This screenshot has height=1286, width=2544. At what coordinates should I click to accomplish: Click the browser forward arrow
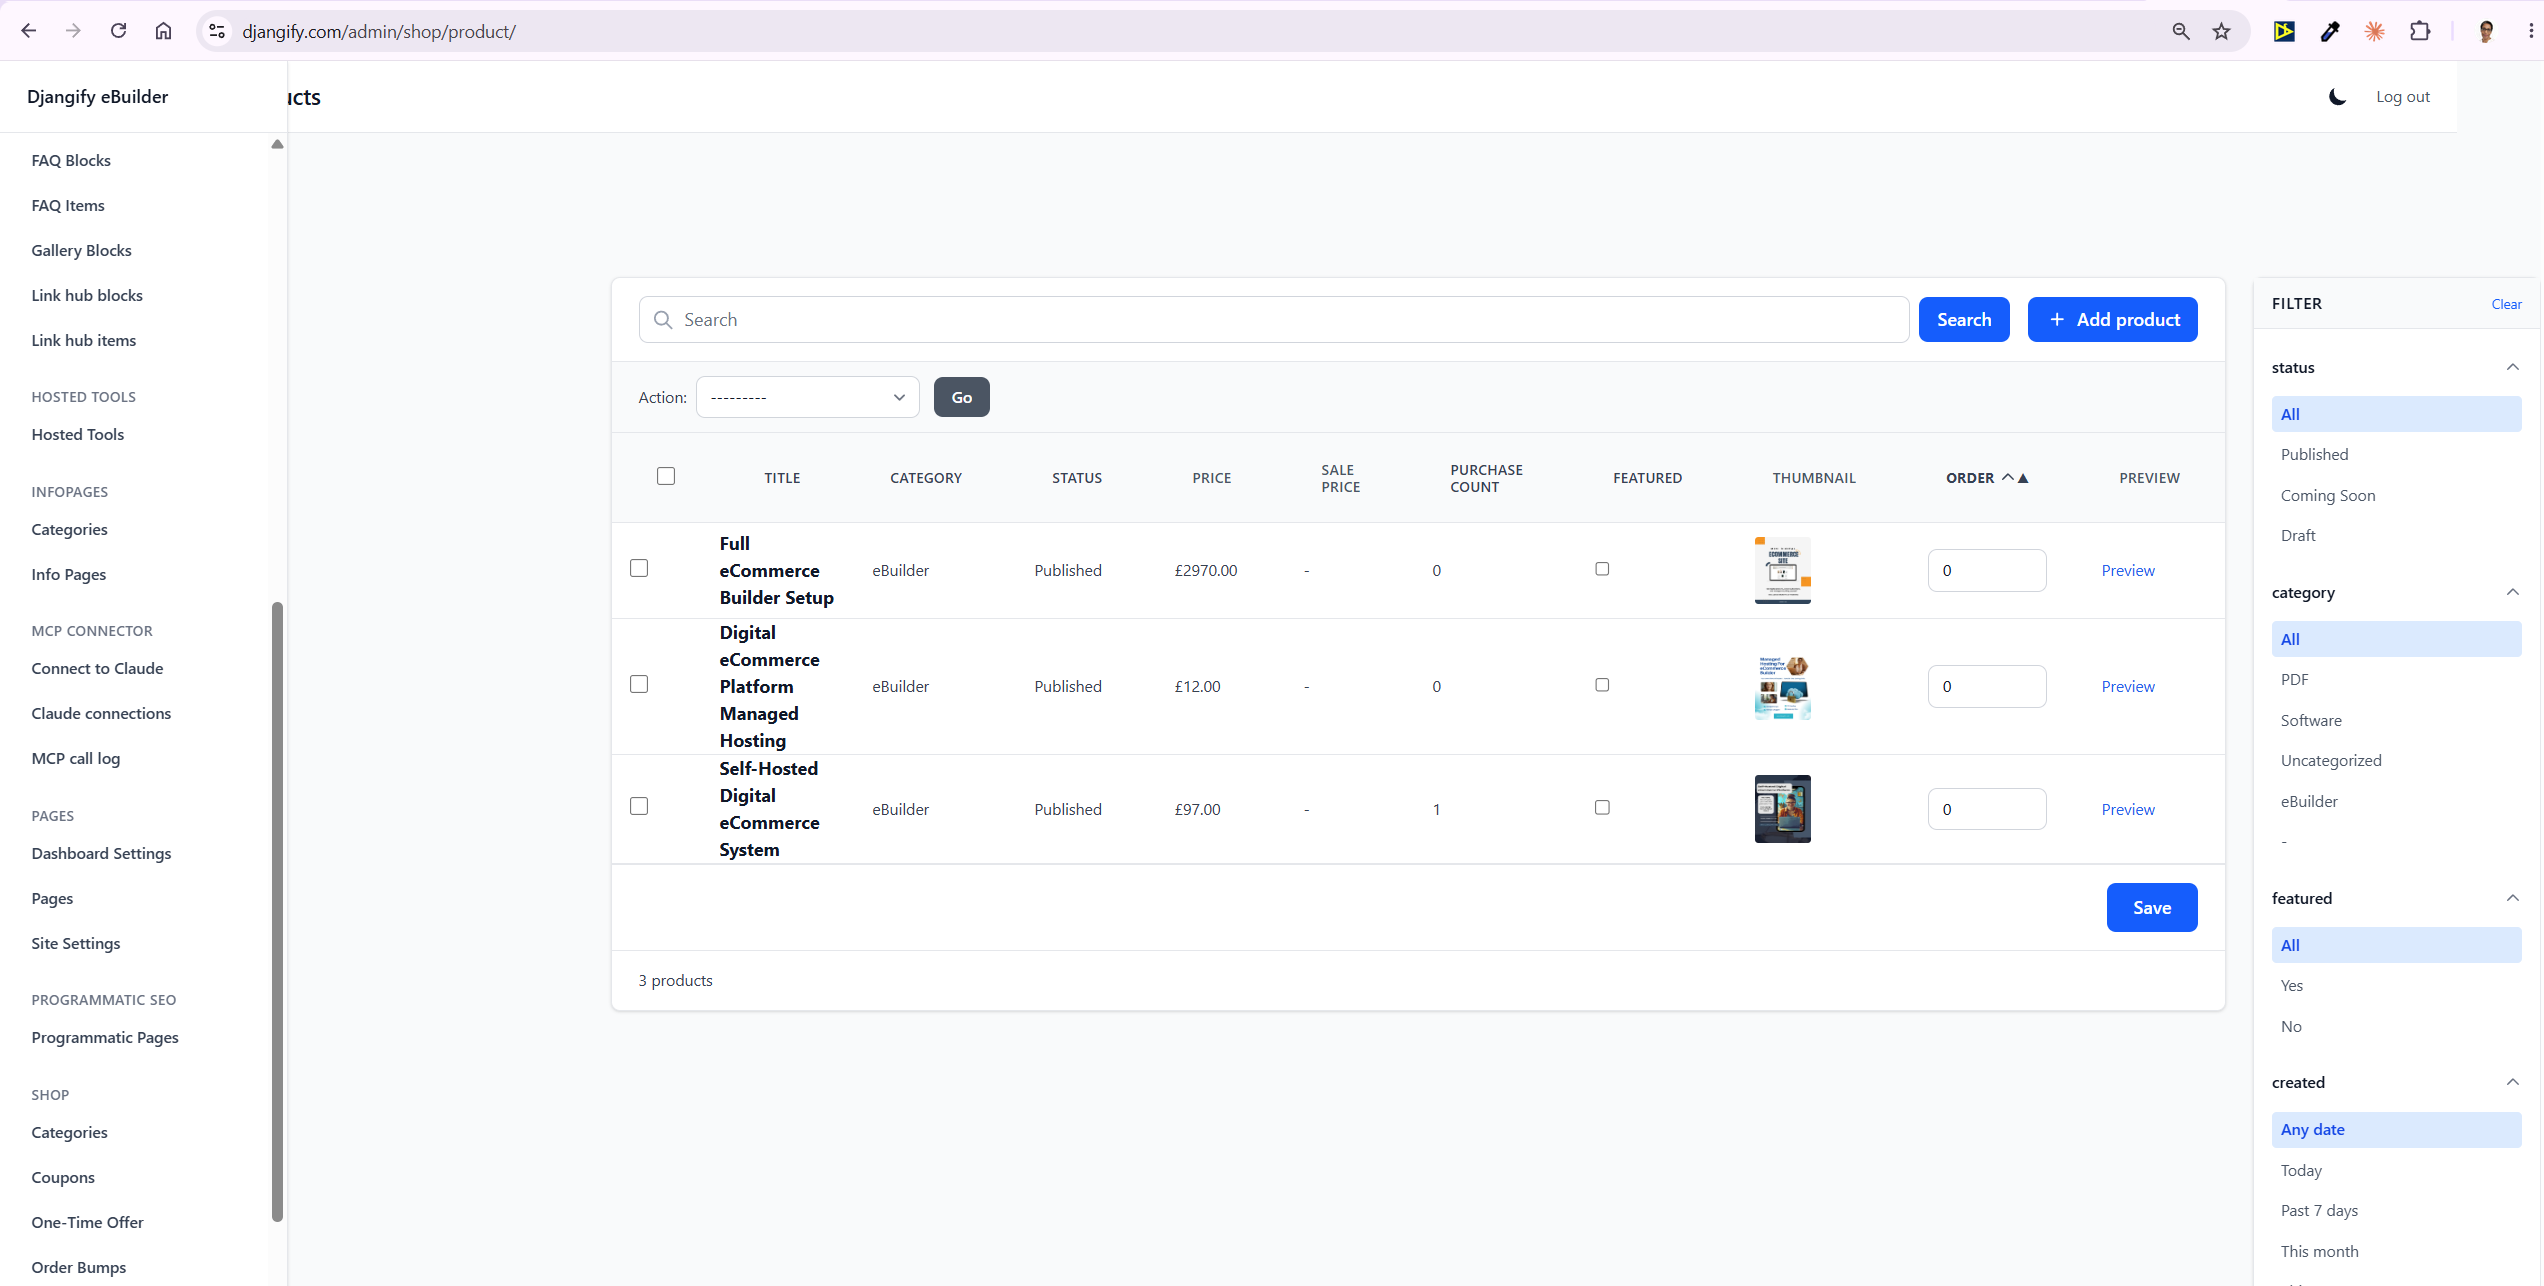73,31
